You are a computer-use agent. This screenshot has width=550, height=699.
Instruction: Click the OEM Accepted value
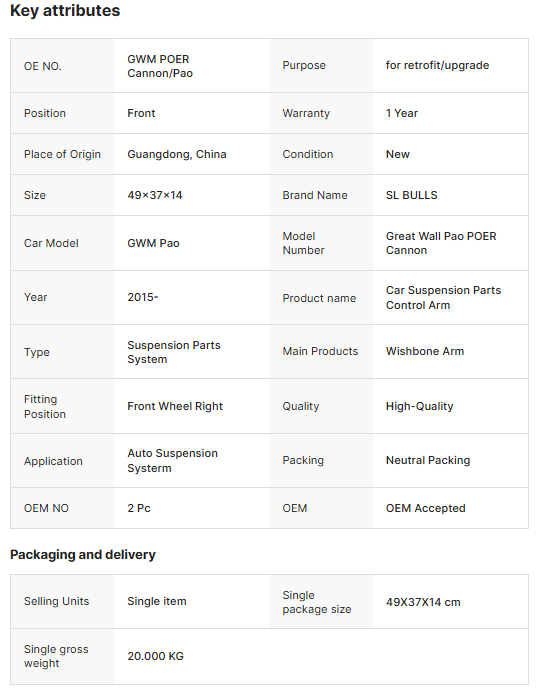[x=425, y=508]
